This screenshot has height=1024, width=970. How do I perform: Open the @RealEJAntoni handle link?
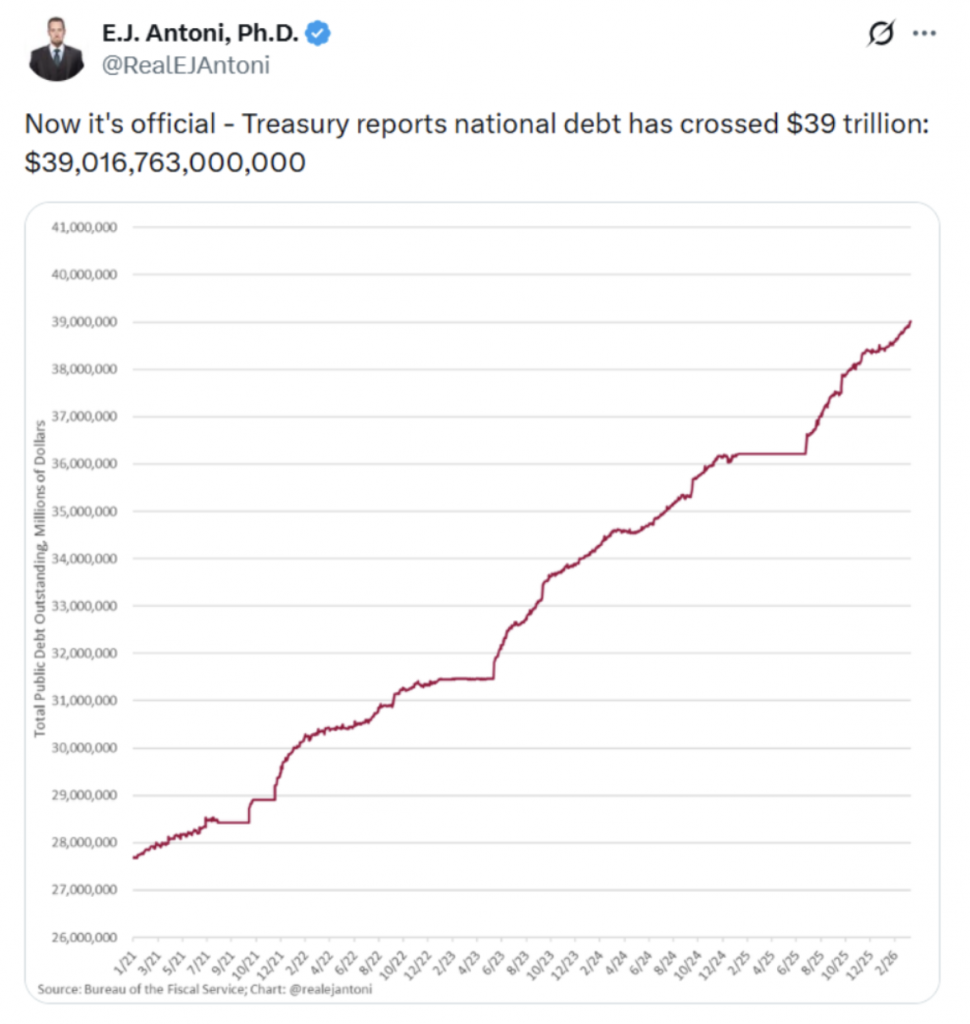[186, 66]
